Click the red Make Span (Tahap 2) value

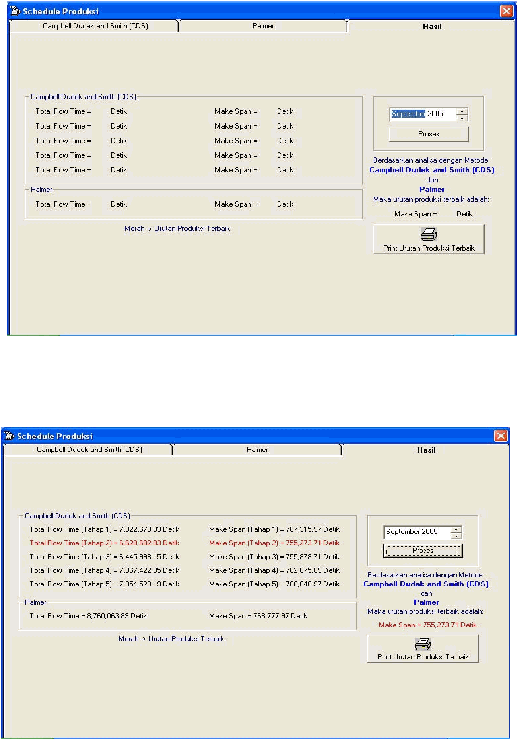click(x=274, y=543)
